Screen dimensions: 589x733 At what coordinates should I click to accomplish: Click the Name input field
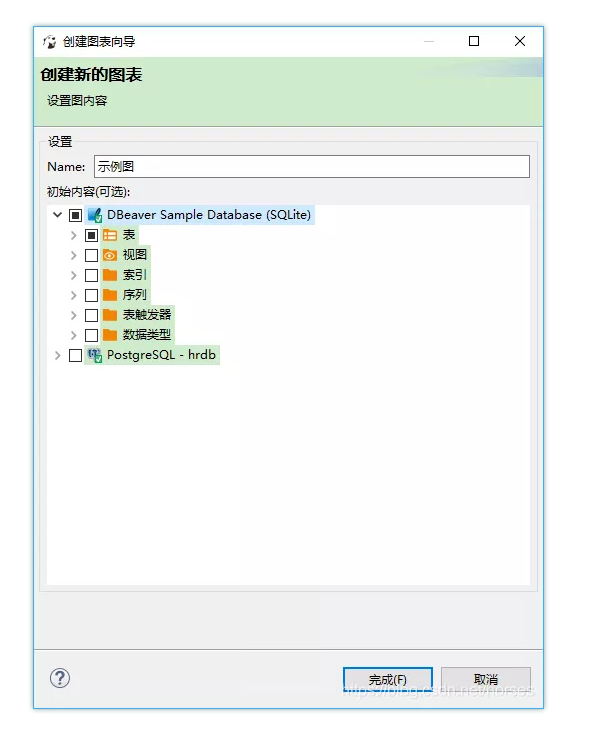coord(312,166)
